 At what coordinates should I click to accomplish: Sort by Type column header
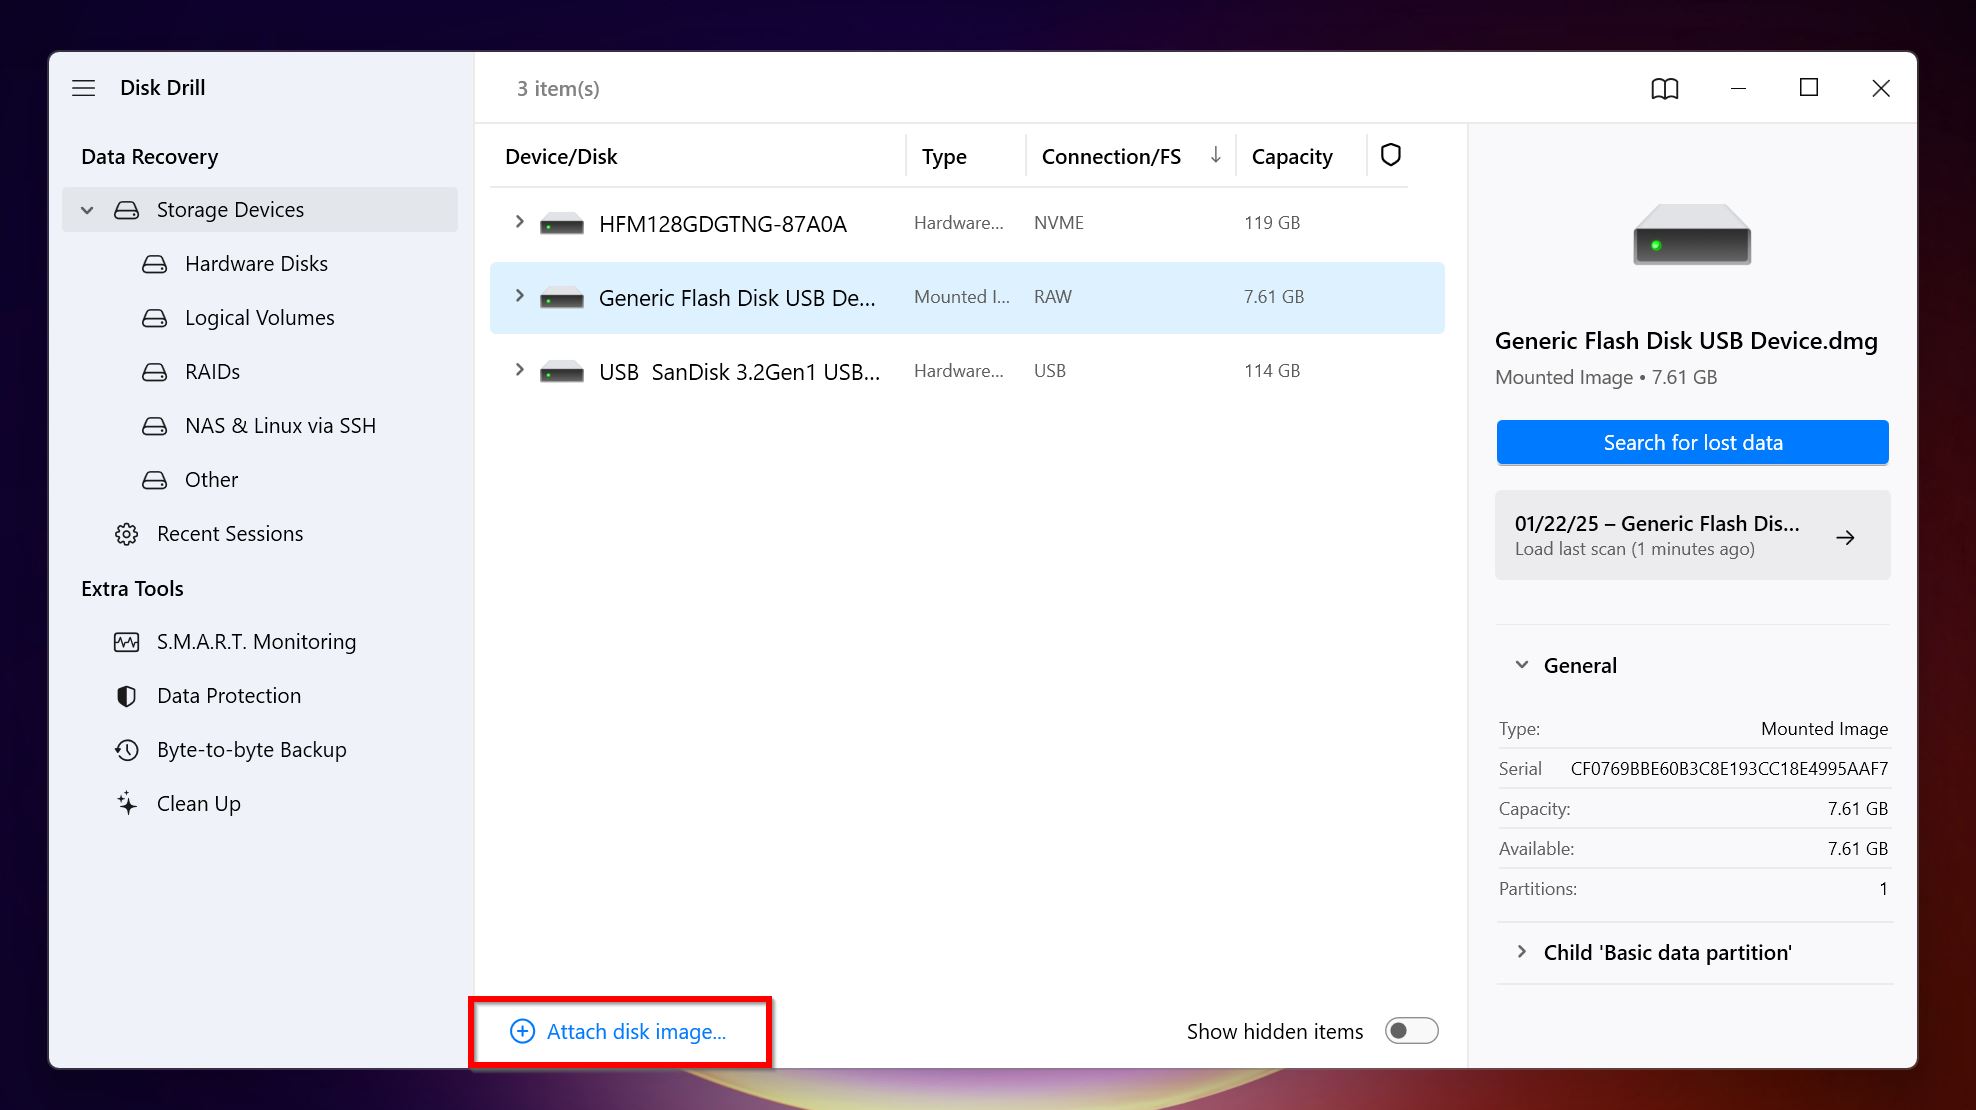[944, 157]
